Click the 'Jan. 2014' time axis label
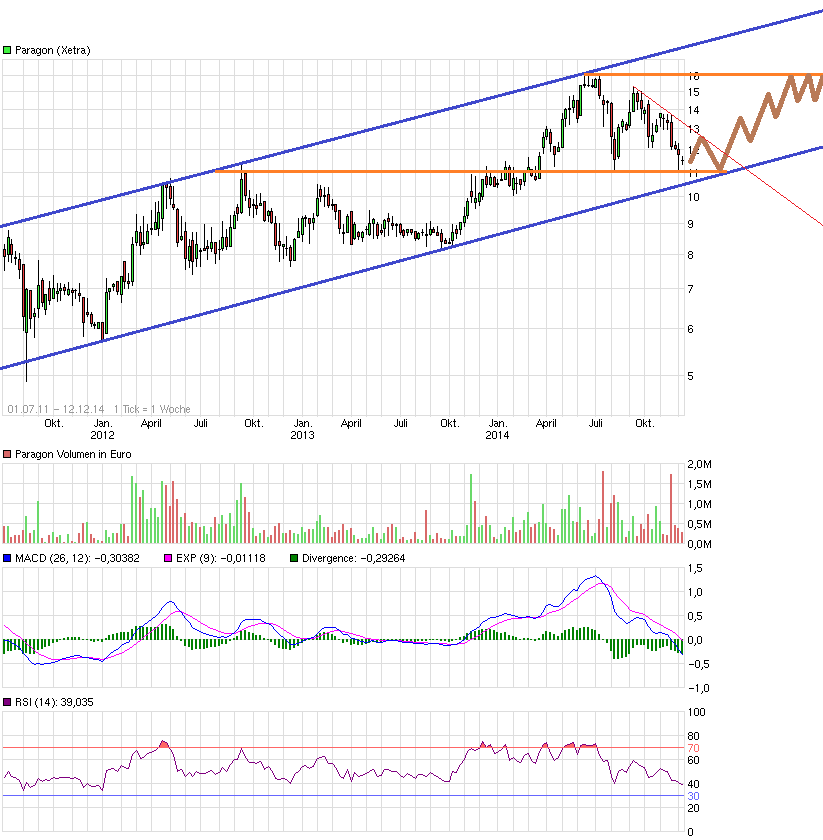Screen dimensions: 823x840 coord(497,429)
